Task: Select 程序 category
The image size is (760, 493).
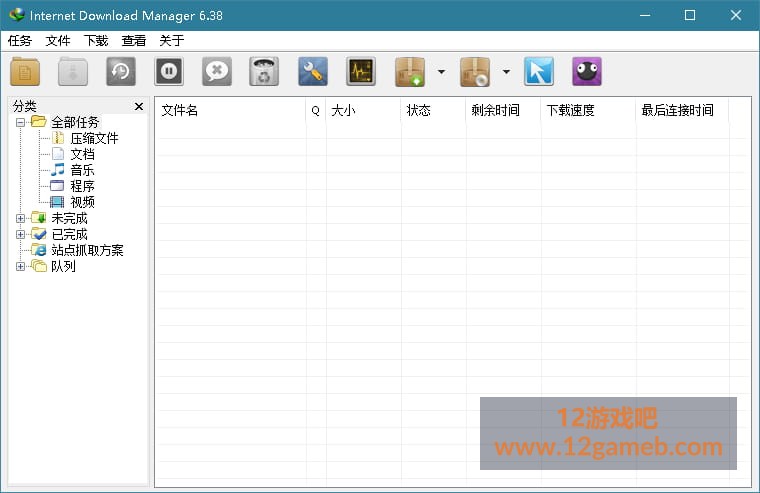Action: (82, 186)
